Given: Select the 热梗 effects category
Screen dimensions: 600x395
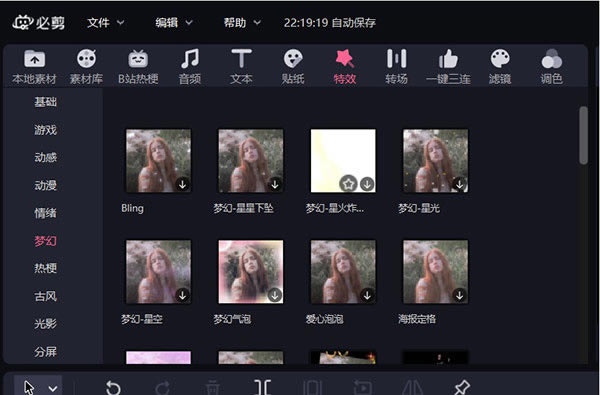Looking at the screenshot, I should (x=46, y=268).
